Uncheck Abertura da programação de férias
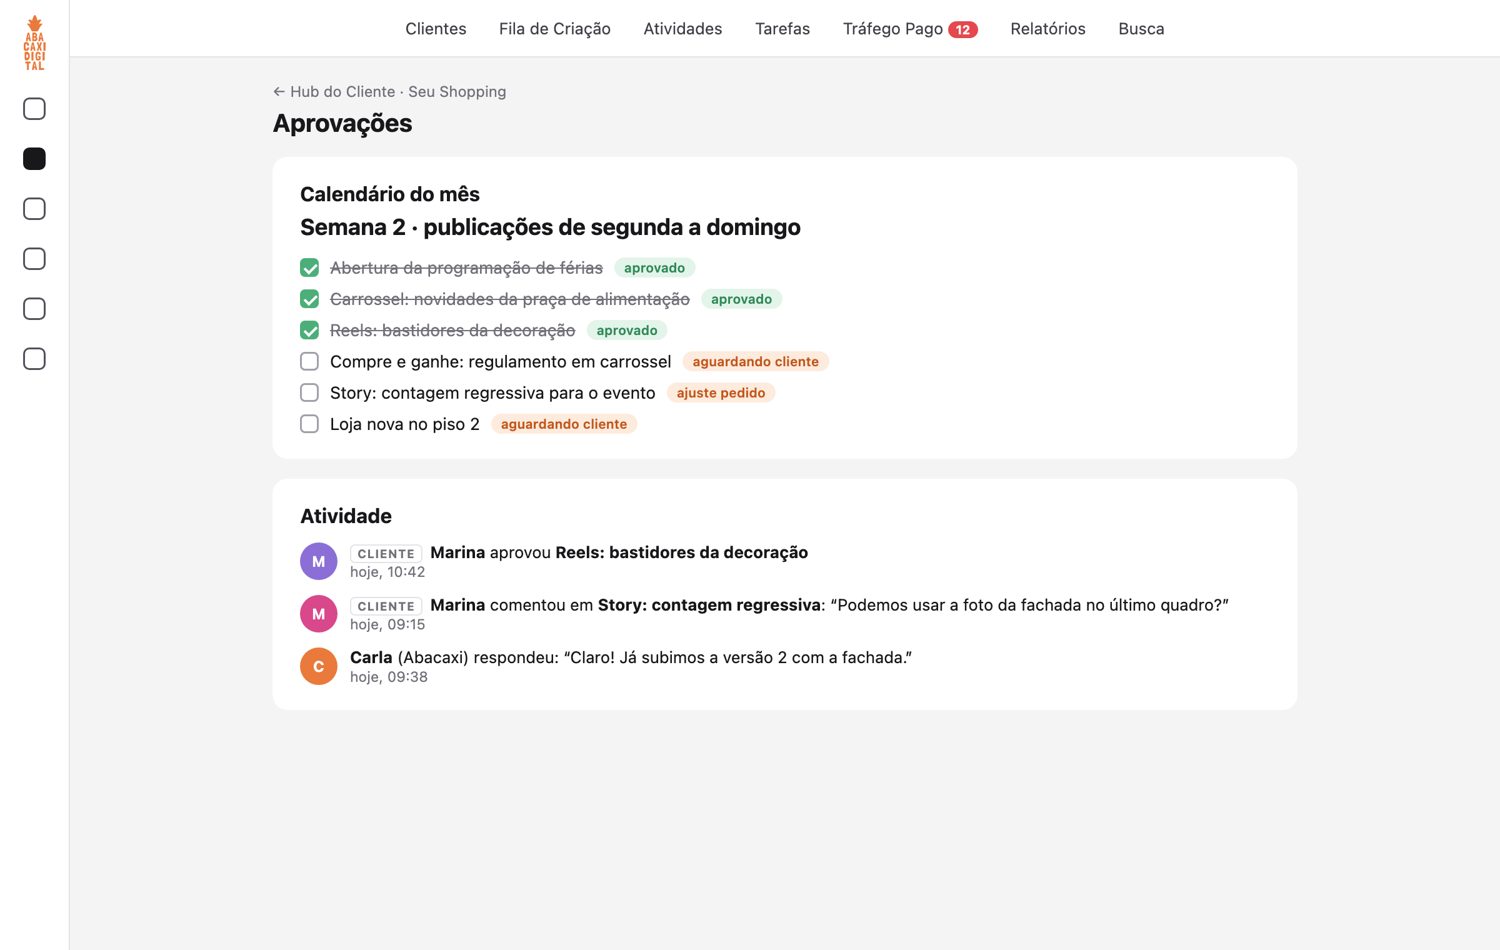The height and width of the screenshot is (950, 1500). point(310,268)
